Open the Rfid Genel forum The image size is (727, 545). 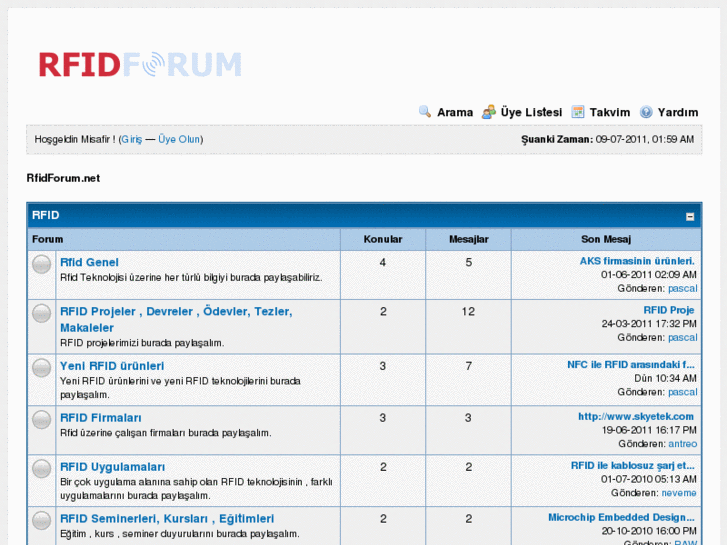coord(89,263)
